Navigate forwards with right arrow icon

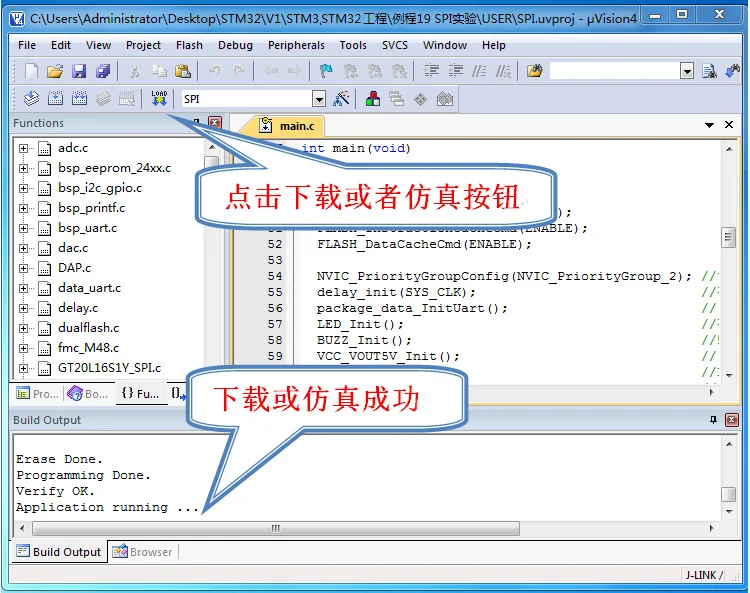pos(295,71)
